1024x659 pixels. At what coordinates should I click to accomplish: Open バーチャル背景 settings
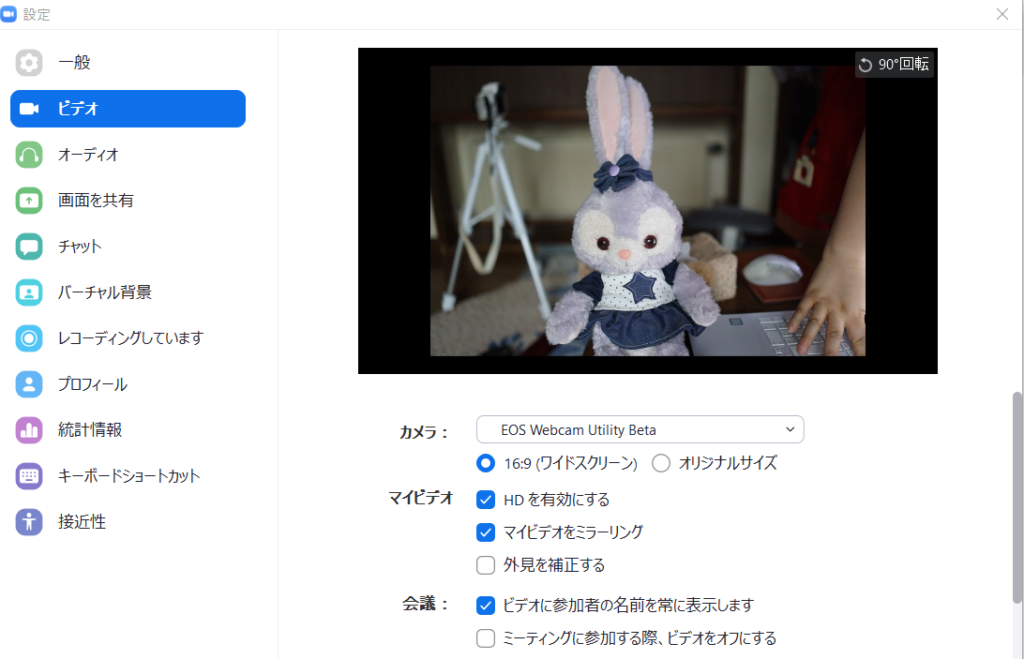click(x=128, y=293)
